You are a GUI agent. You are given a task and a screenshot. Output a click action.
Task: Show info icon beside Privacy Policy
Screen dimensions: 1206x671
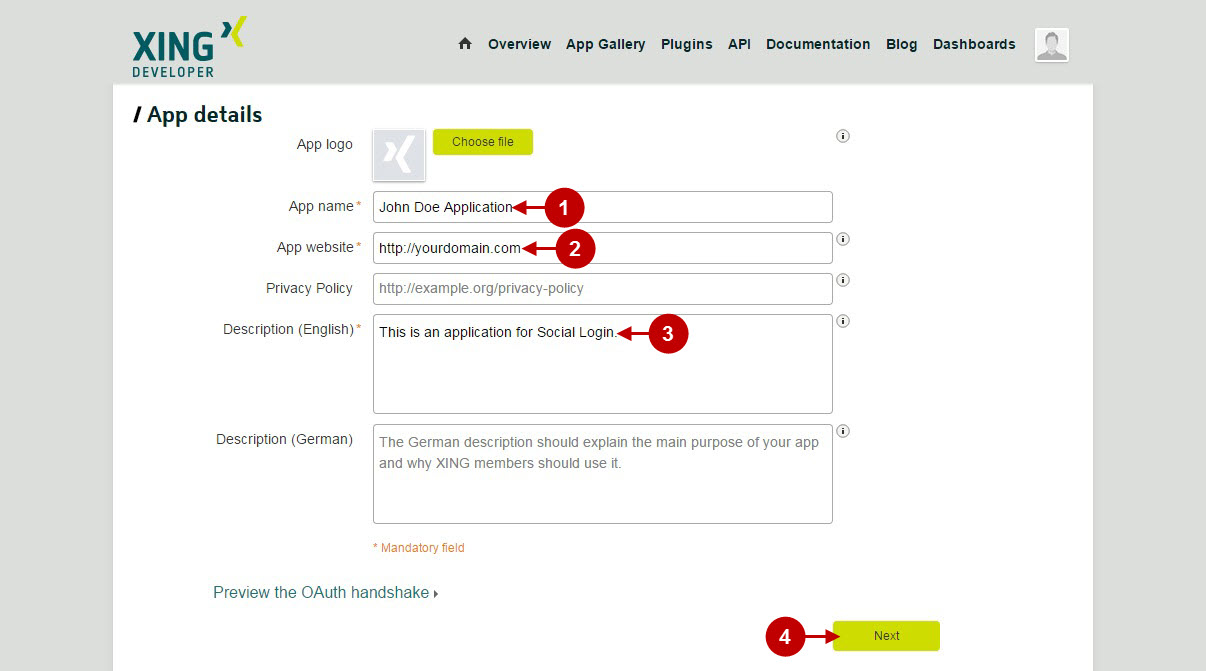coord(843,280)
